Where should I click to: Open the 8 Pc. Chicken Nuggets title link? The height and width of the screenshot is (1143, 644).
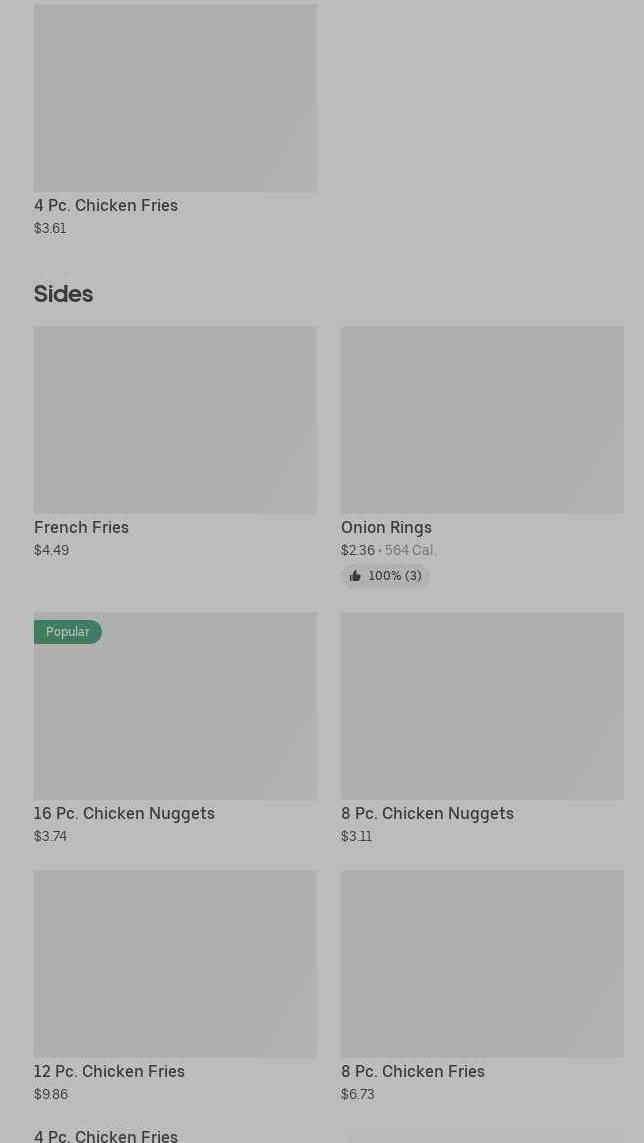click(x=427, y=813)
